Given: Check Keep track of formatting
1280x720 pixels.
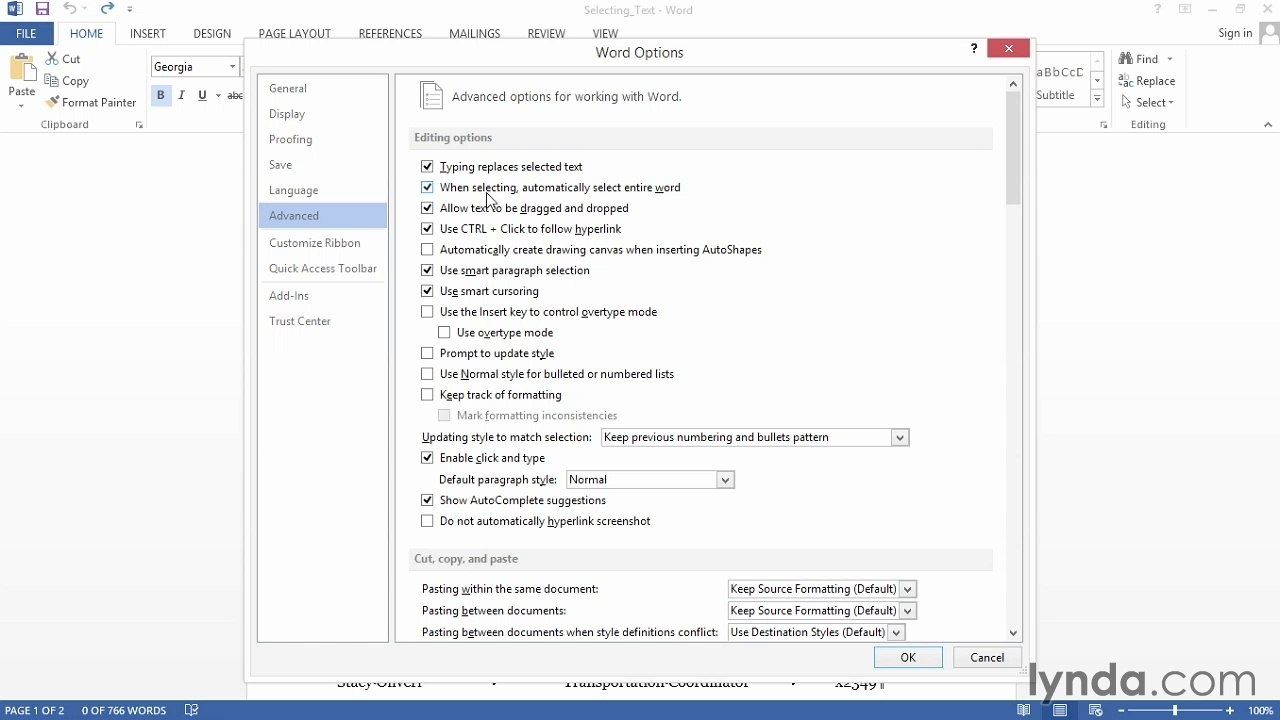Looking at the screenshot, I should [x=427, y=394].
